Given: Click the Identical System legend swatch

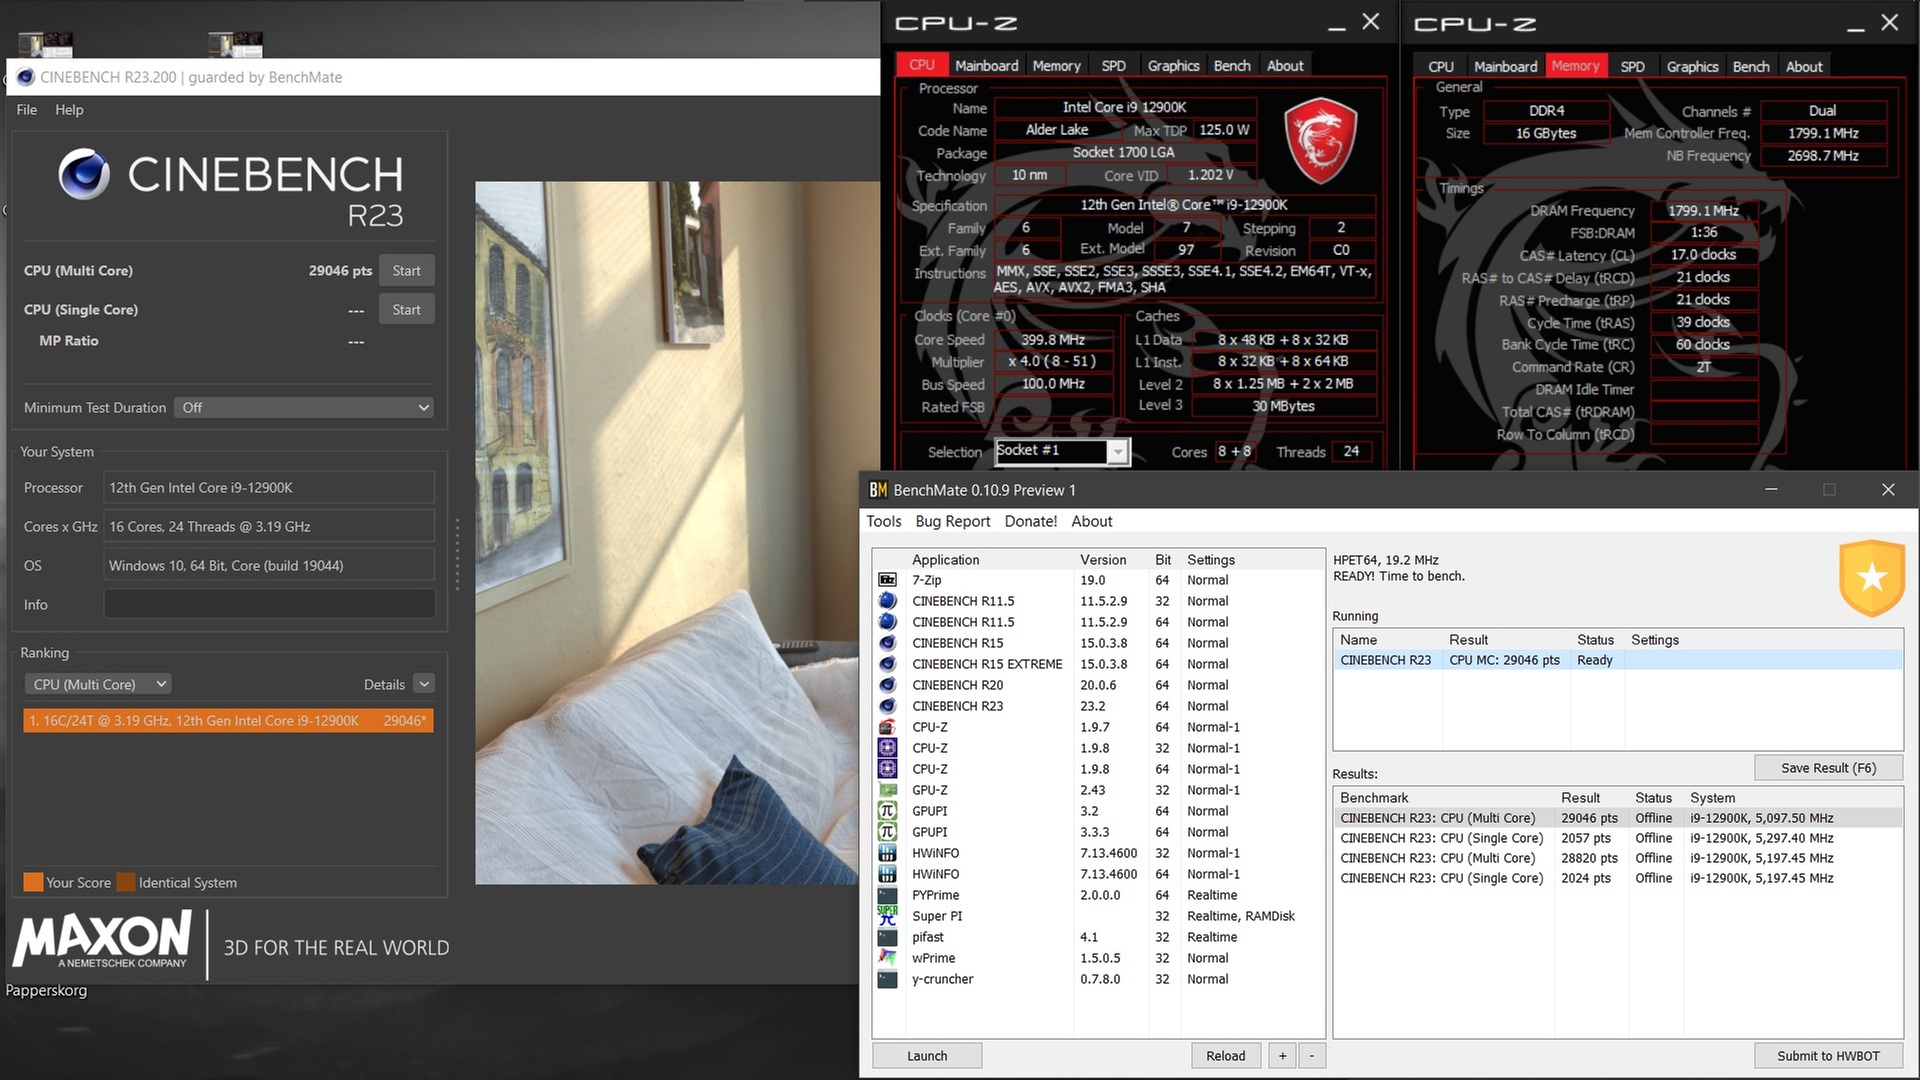Looking at the screenshot, I should click(x=126, y=882).
